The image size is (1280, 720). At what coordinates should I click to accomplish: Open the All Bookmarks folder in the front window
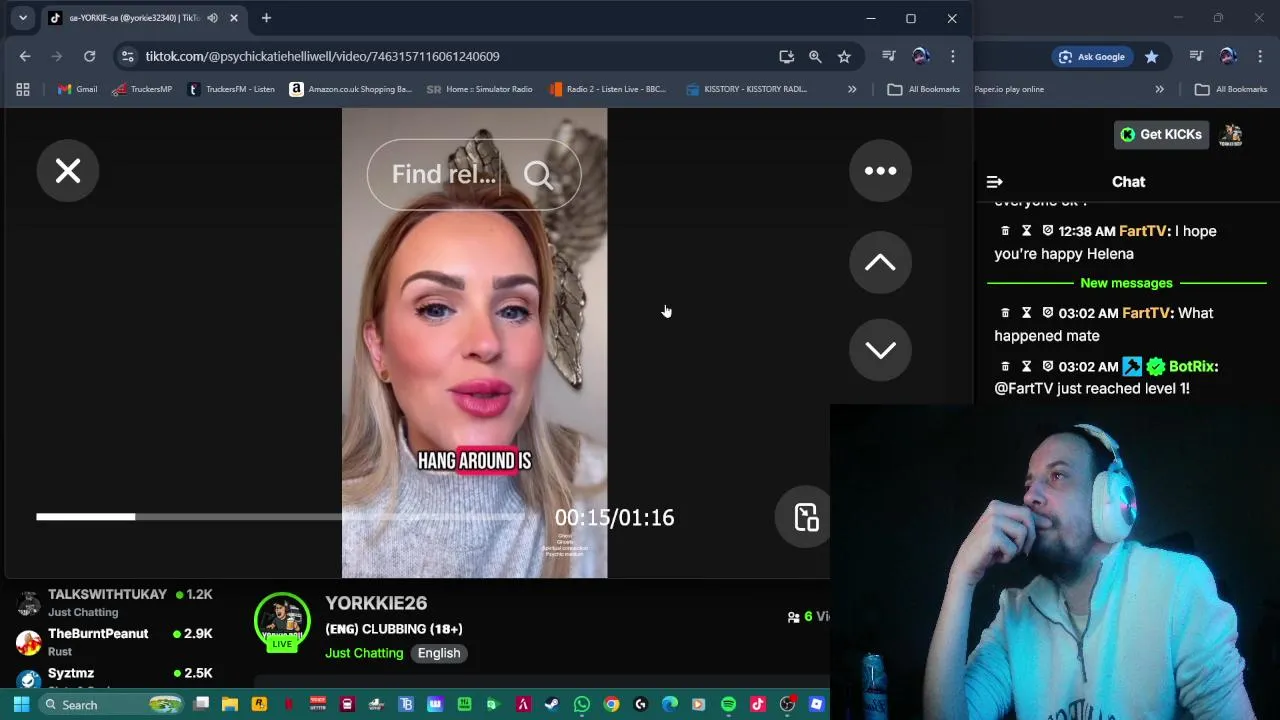pos(924,89)
